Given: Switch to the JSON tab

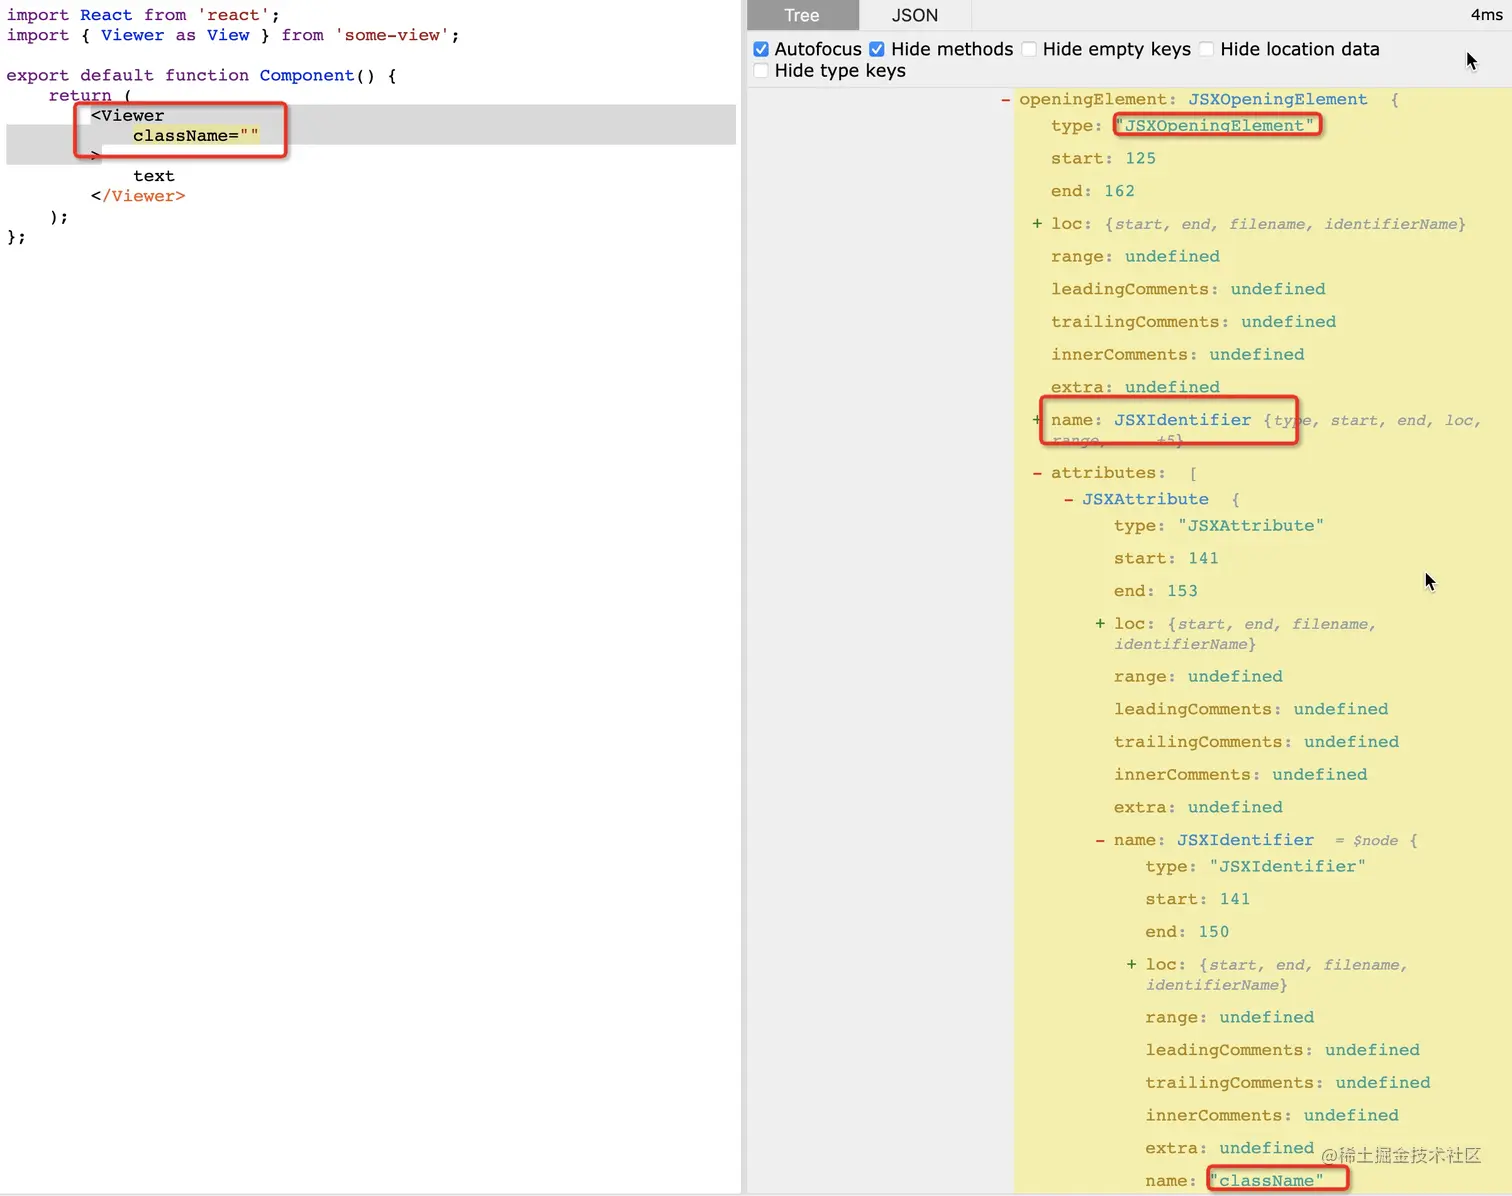Looking at the screenshot, I should (x=915, y=15).
